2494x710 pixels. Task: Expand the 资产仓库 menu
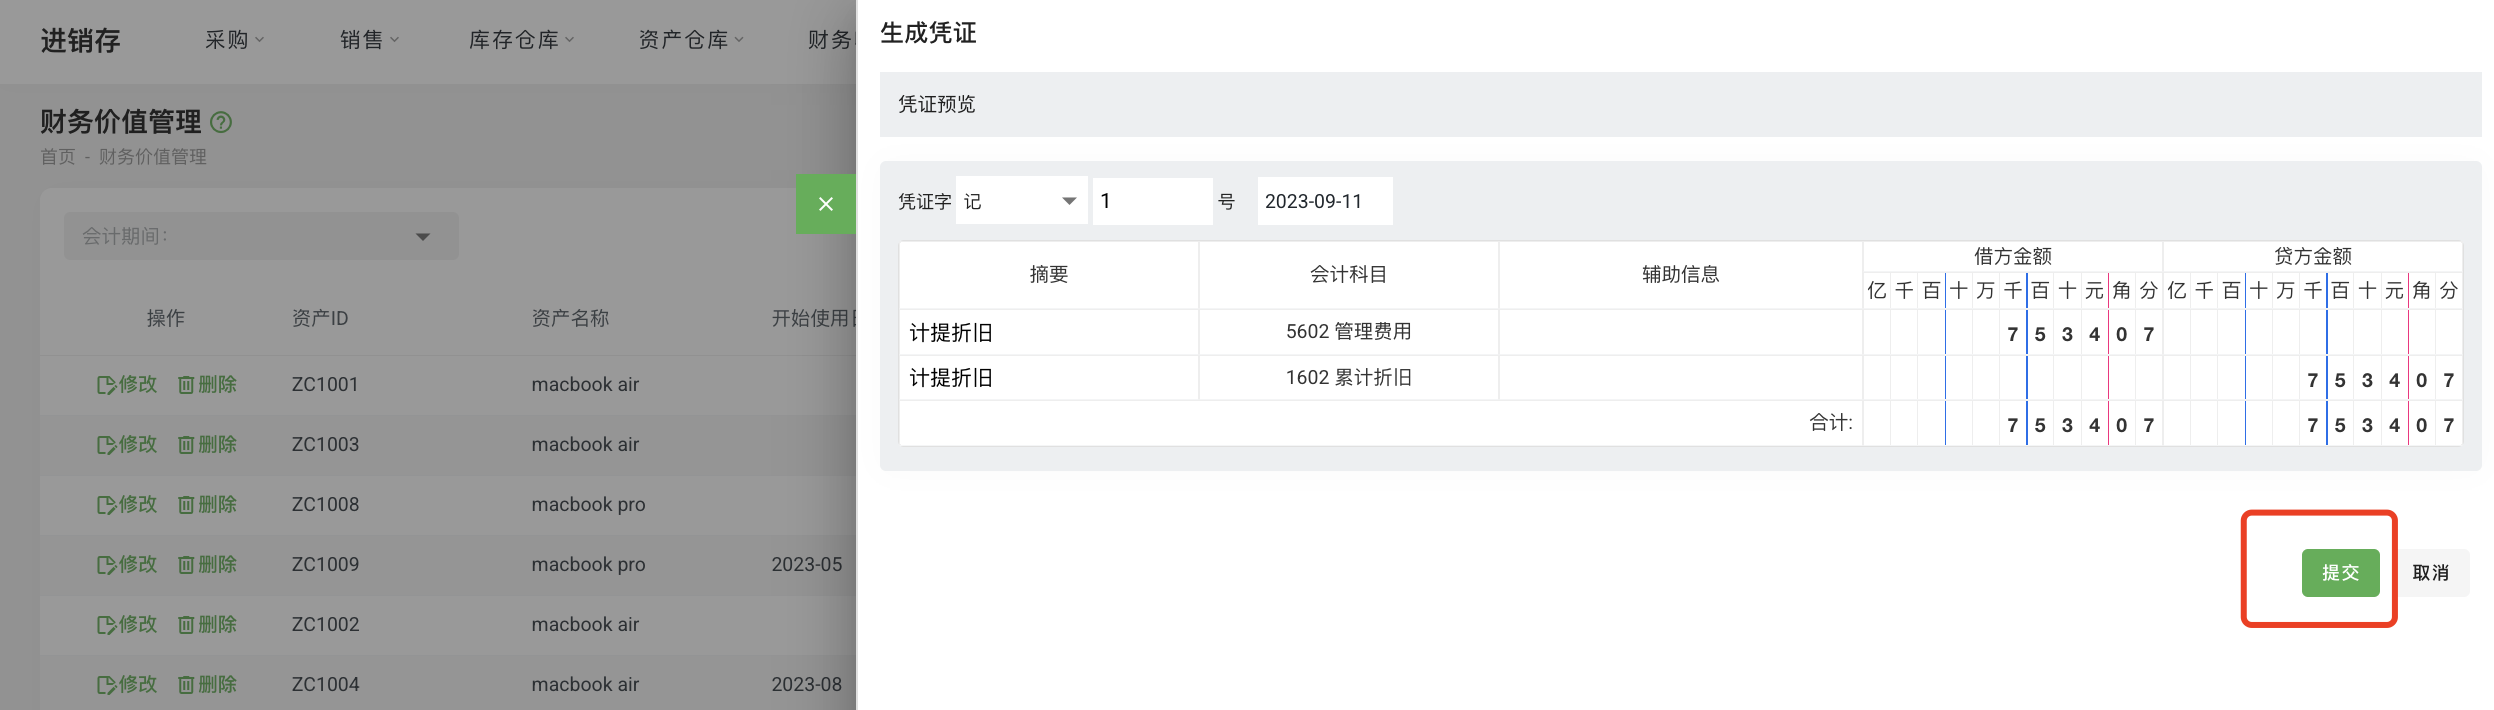[x=691, y=40]
